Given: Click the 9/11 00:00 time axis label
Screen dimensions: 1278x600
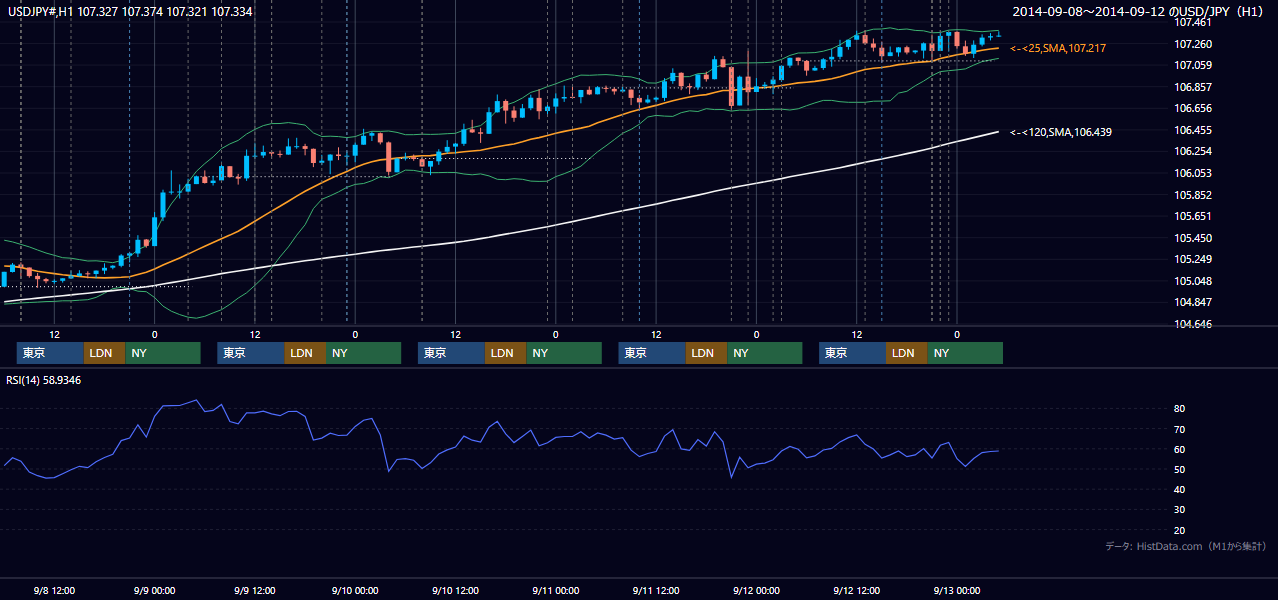Looking at the screenshot, I should (x=555, y=590).
